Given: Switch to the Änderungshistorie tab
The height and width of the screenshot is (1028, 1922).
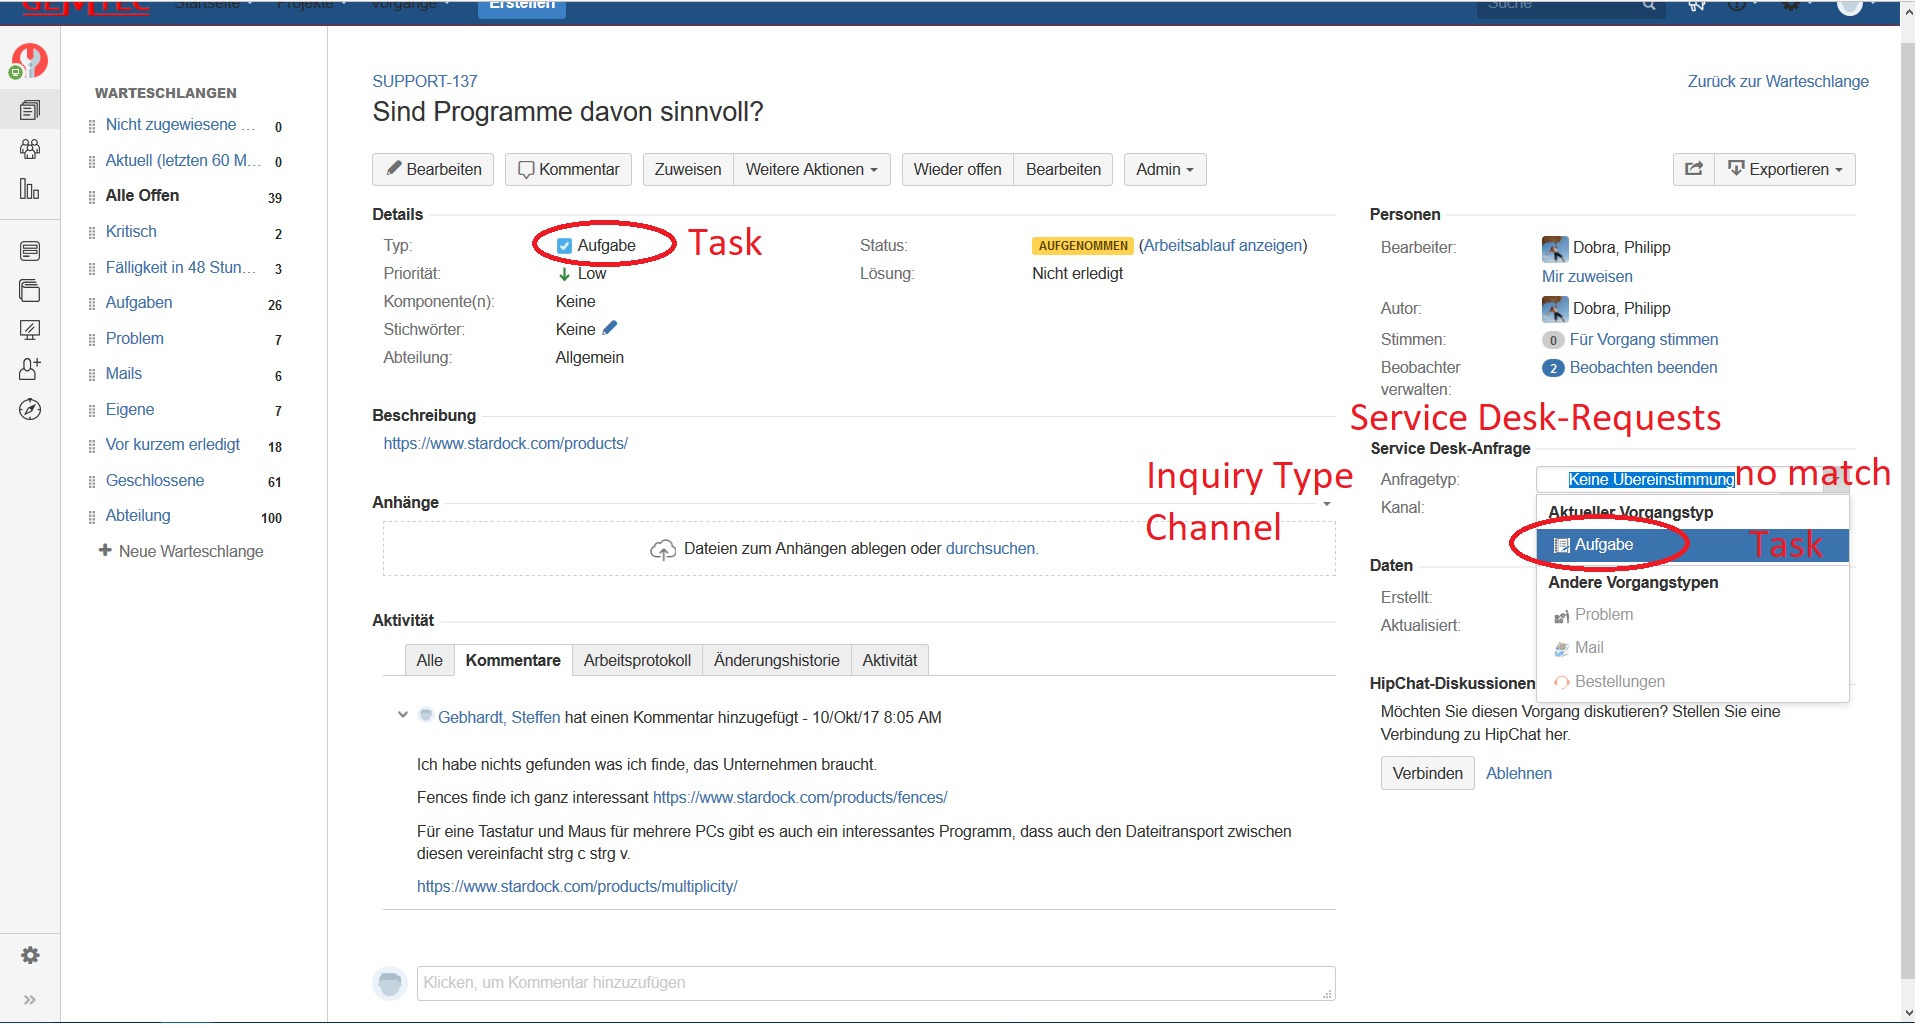Looking at the screenshot, I should 776,660.
